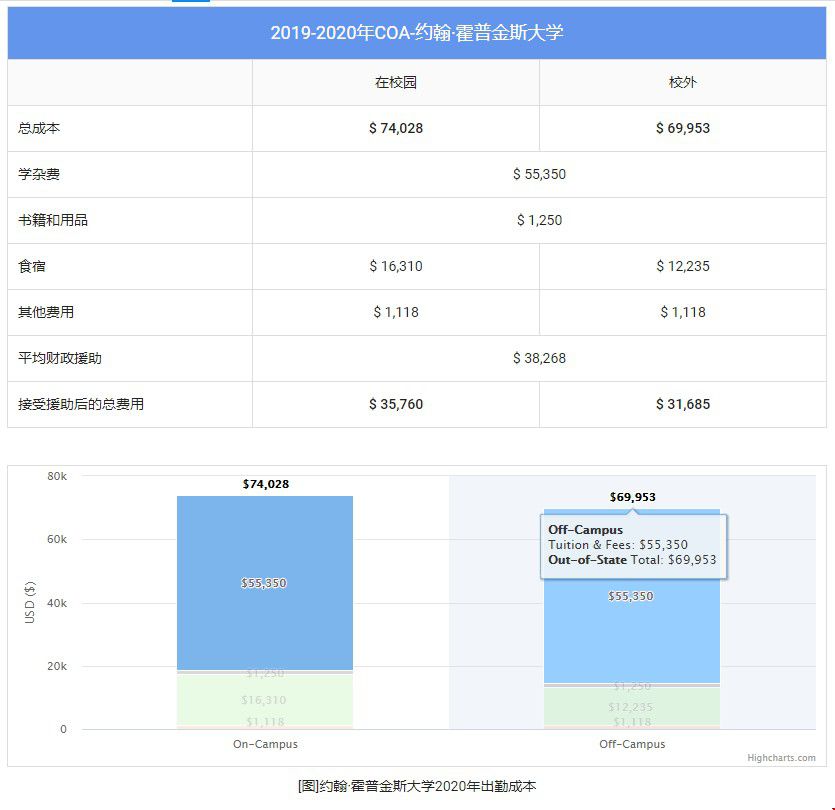Click the average aid value '$ 38,268'
This screenshot has height=810, width=835.
[x=539, y=358]
